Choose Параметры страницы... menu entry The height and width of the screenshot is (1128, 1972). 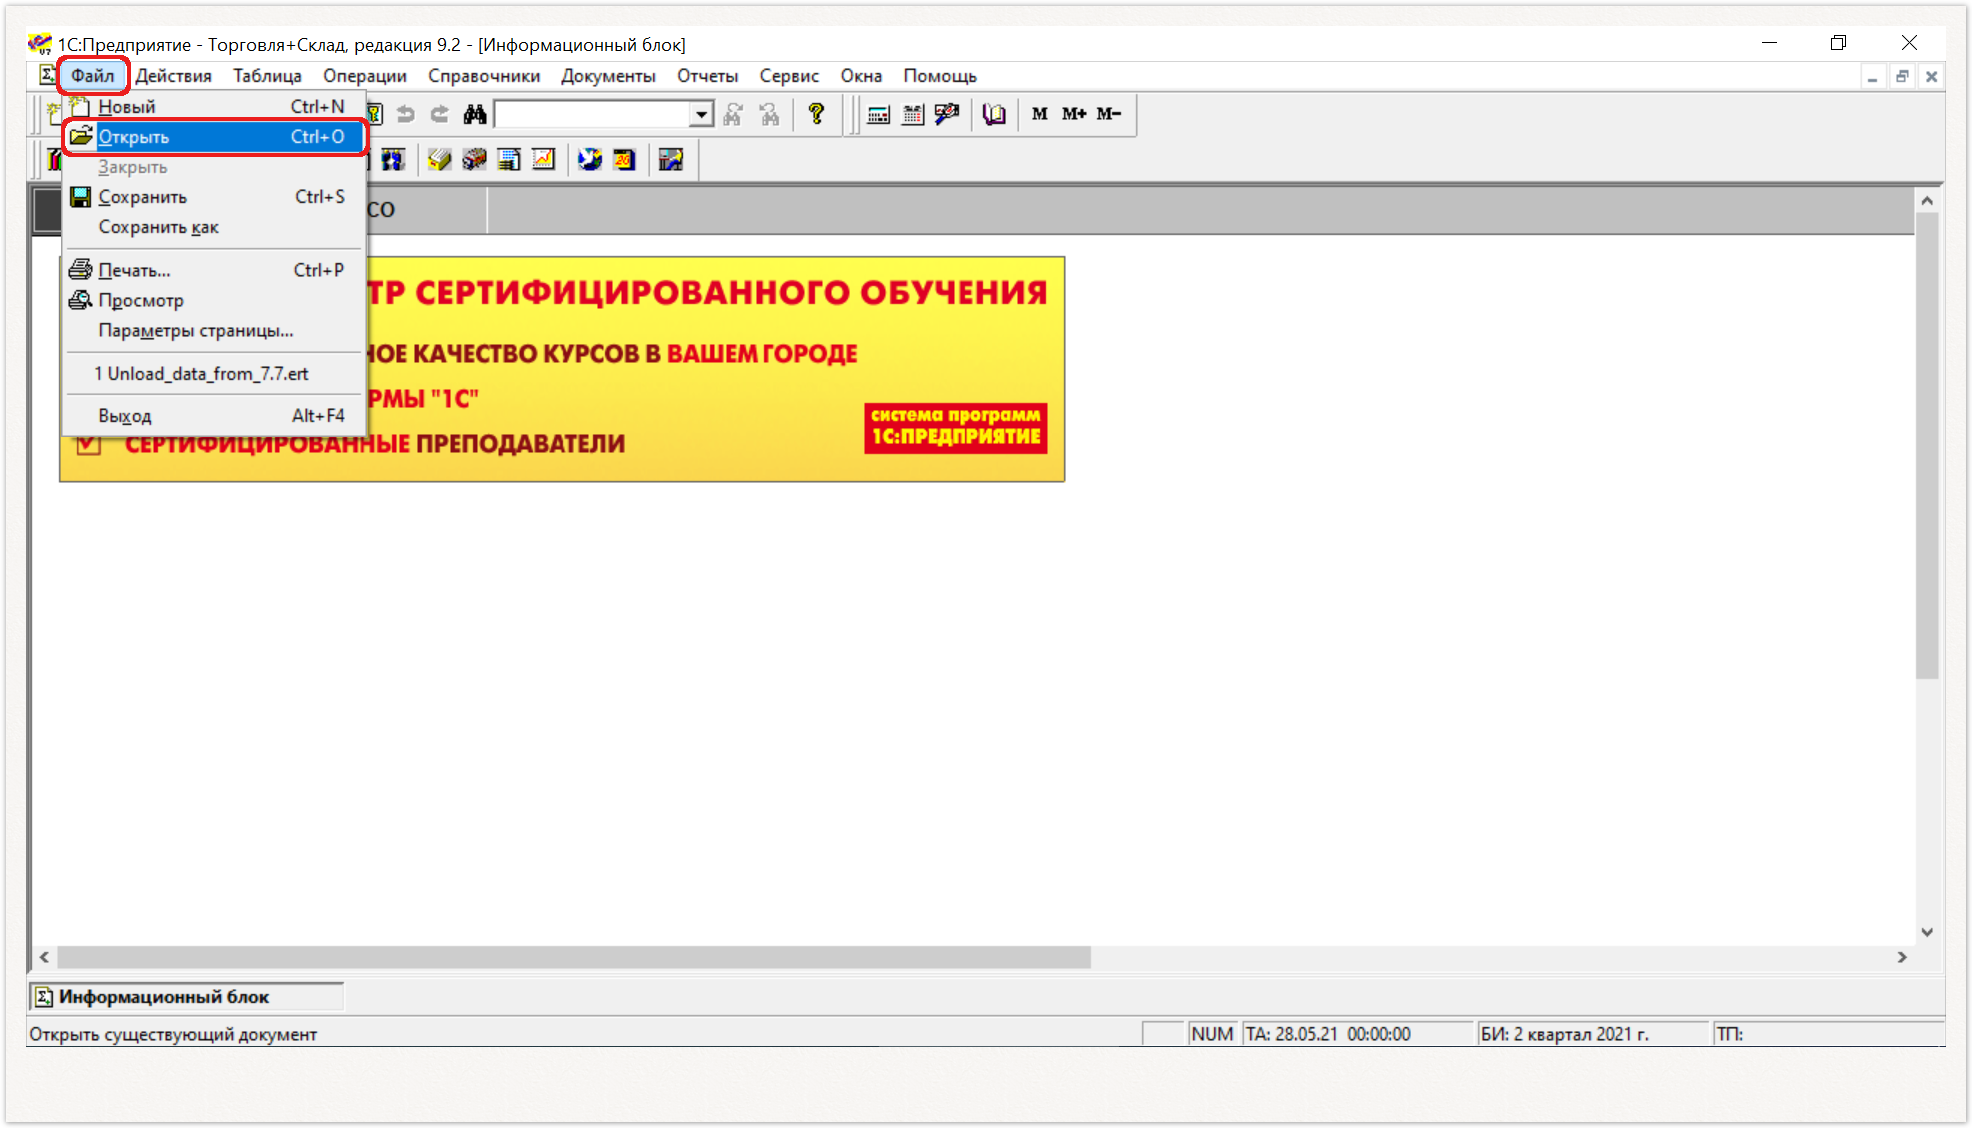click(214, 330)
